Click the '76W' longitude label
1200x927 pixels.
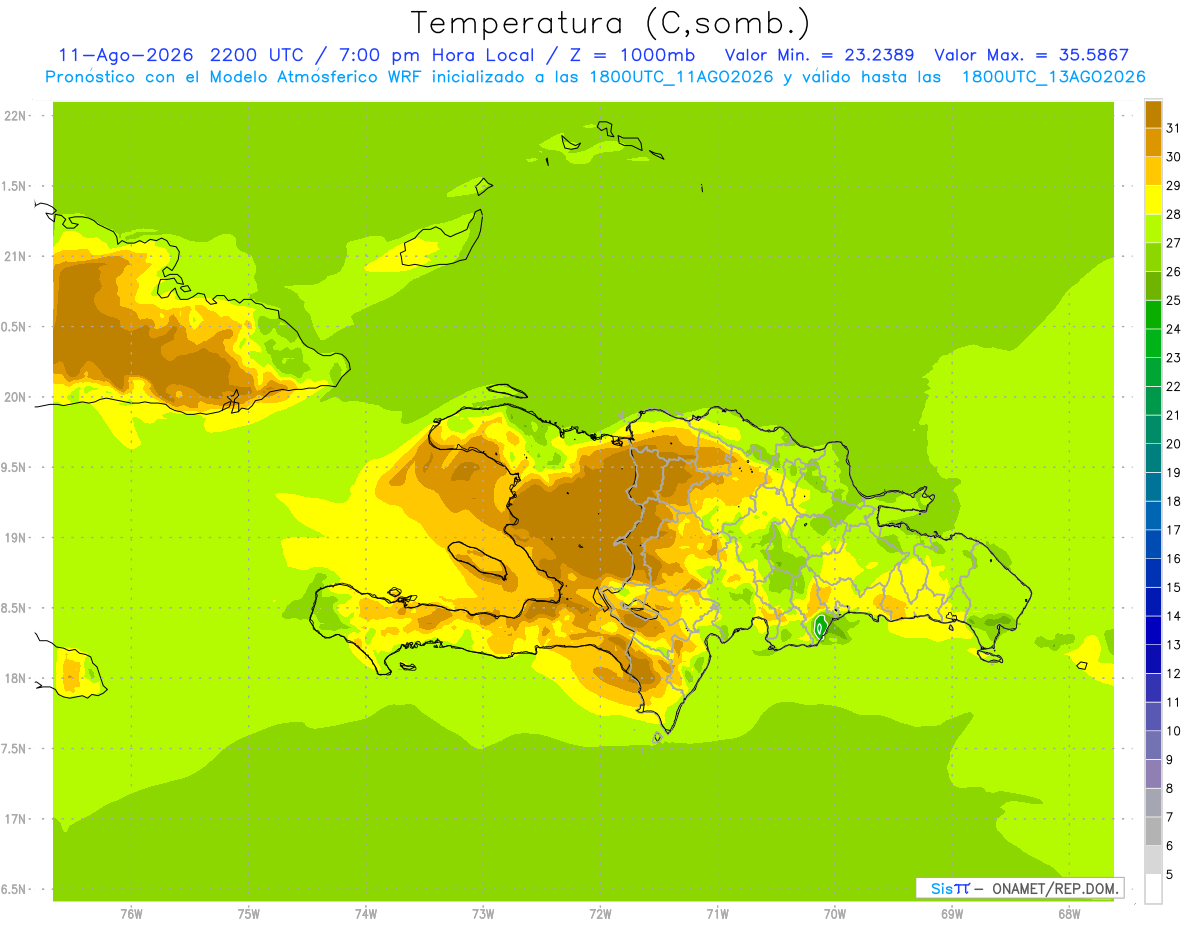click(x=131, y=914)
